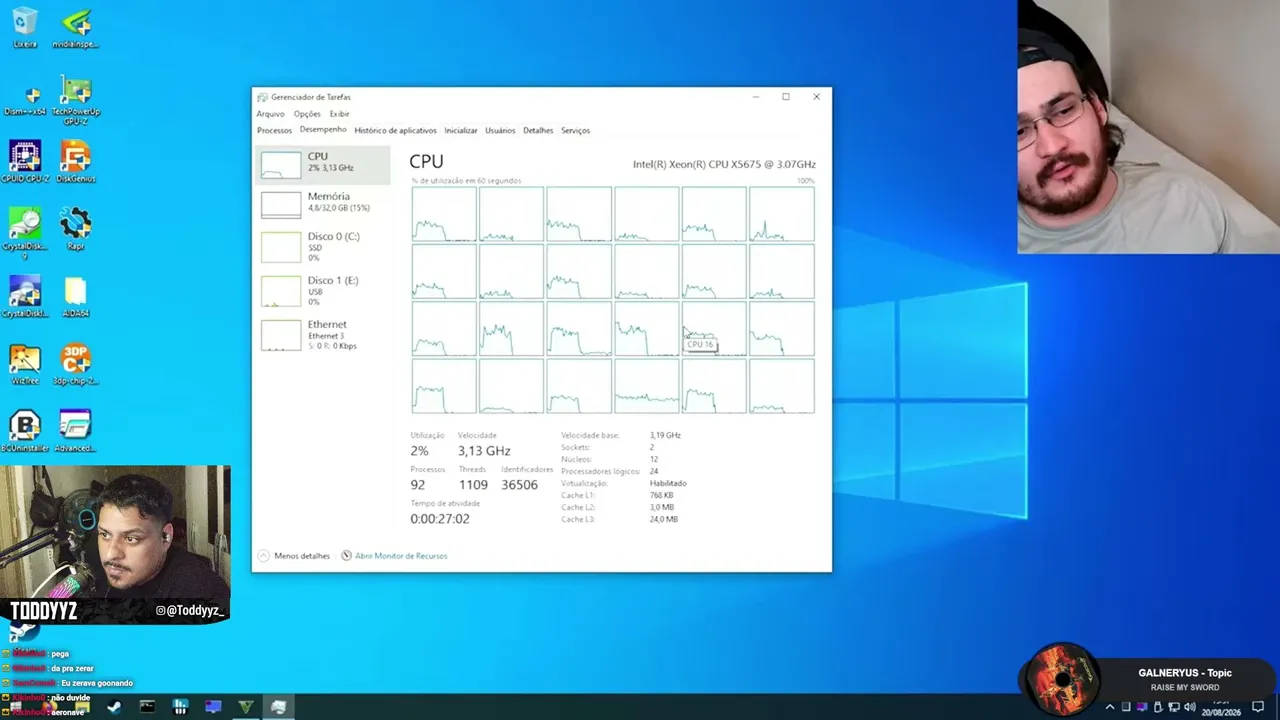Open the Exibir menu
The image size is (1280, 720).
pos(340,114)
